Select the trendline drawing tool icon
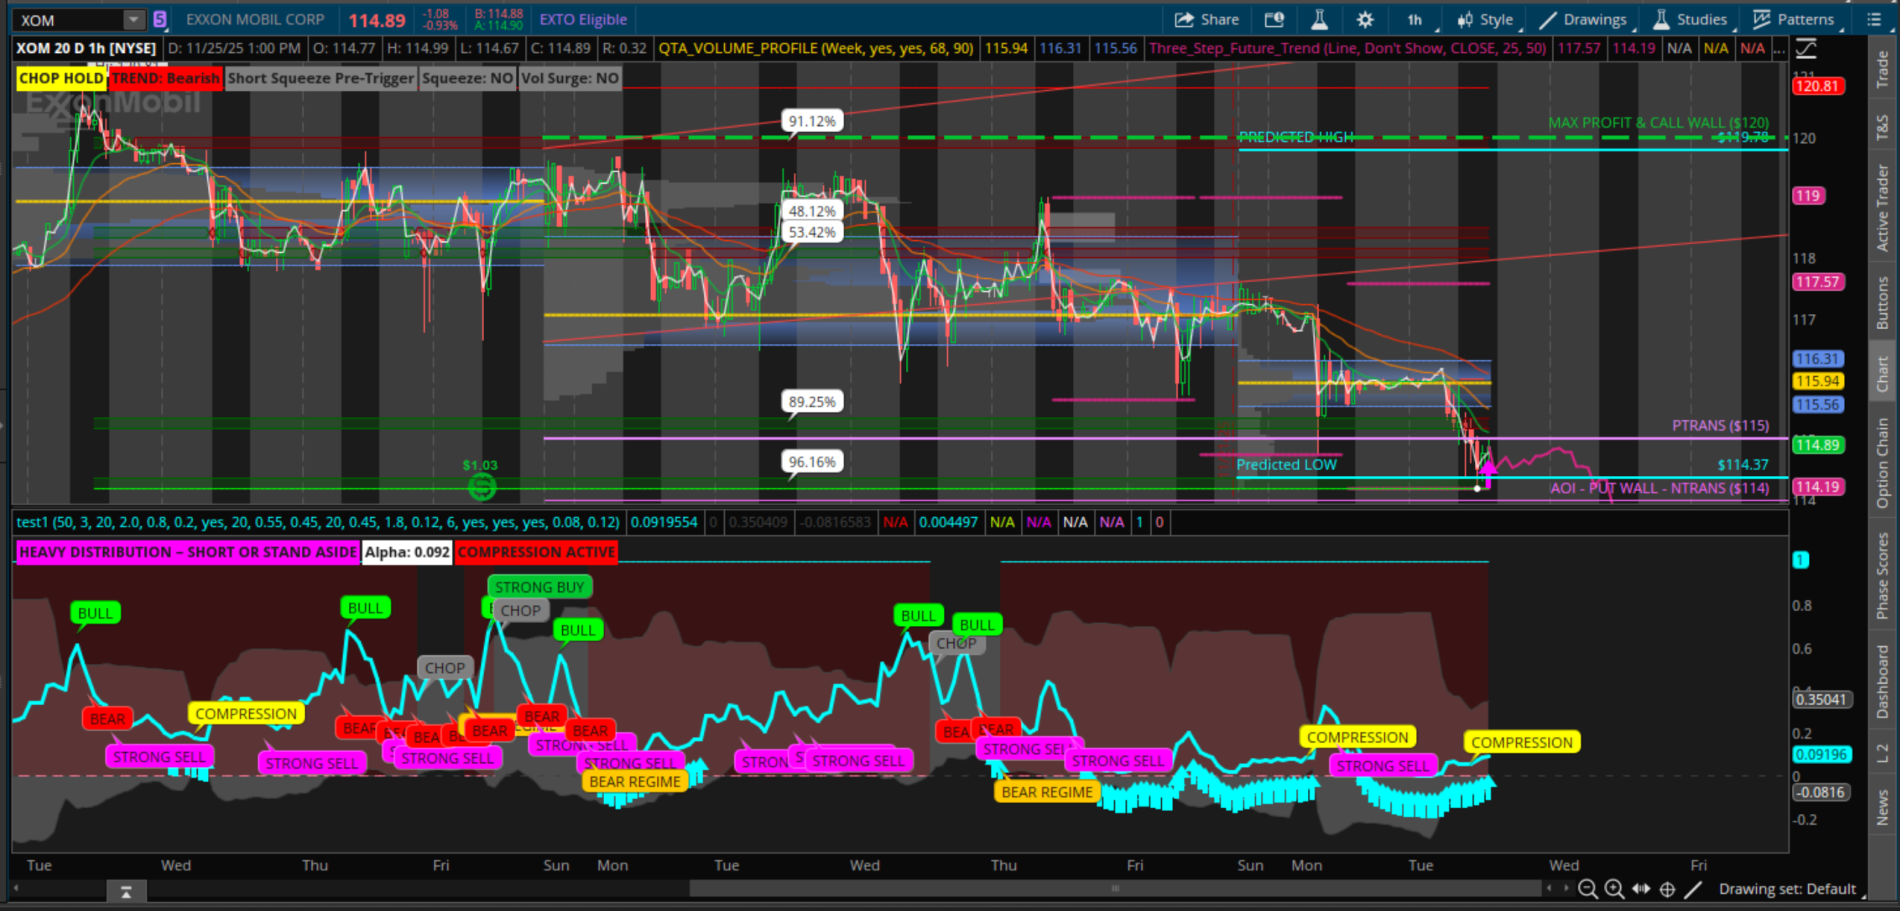 click(x=1693, y=889)
